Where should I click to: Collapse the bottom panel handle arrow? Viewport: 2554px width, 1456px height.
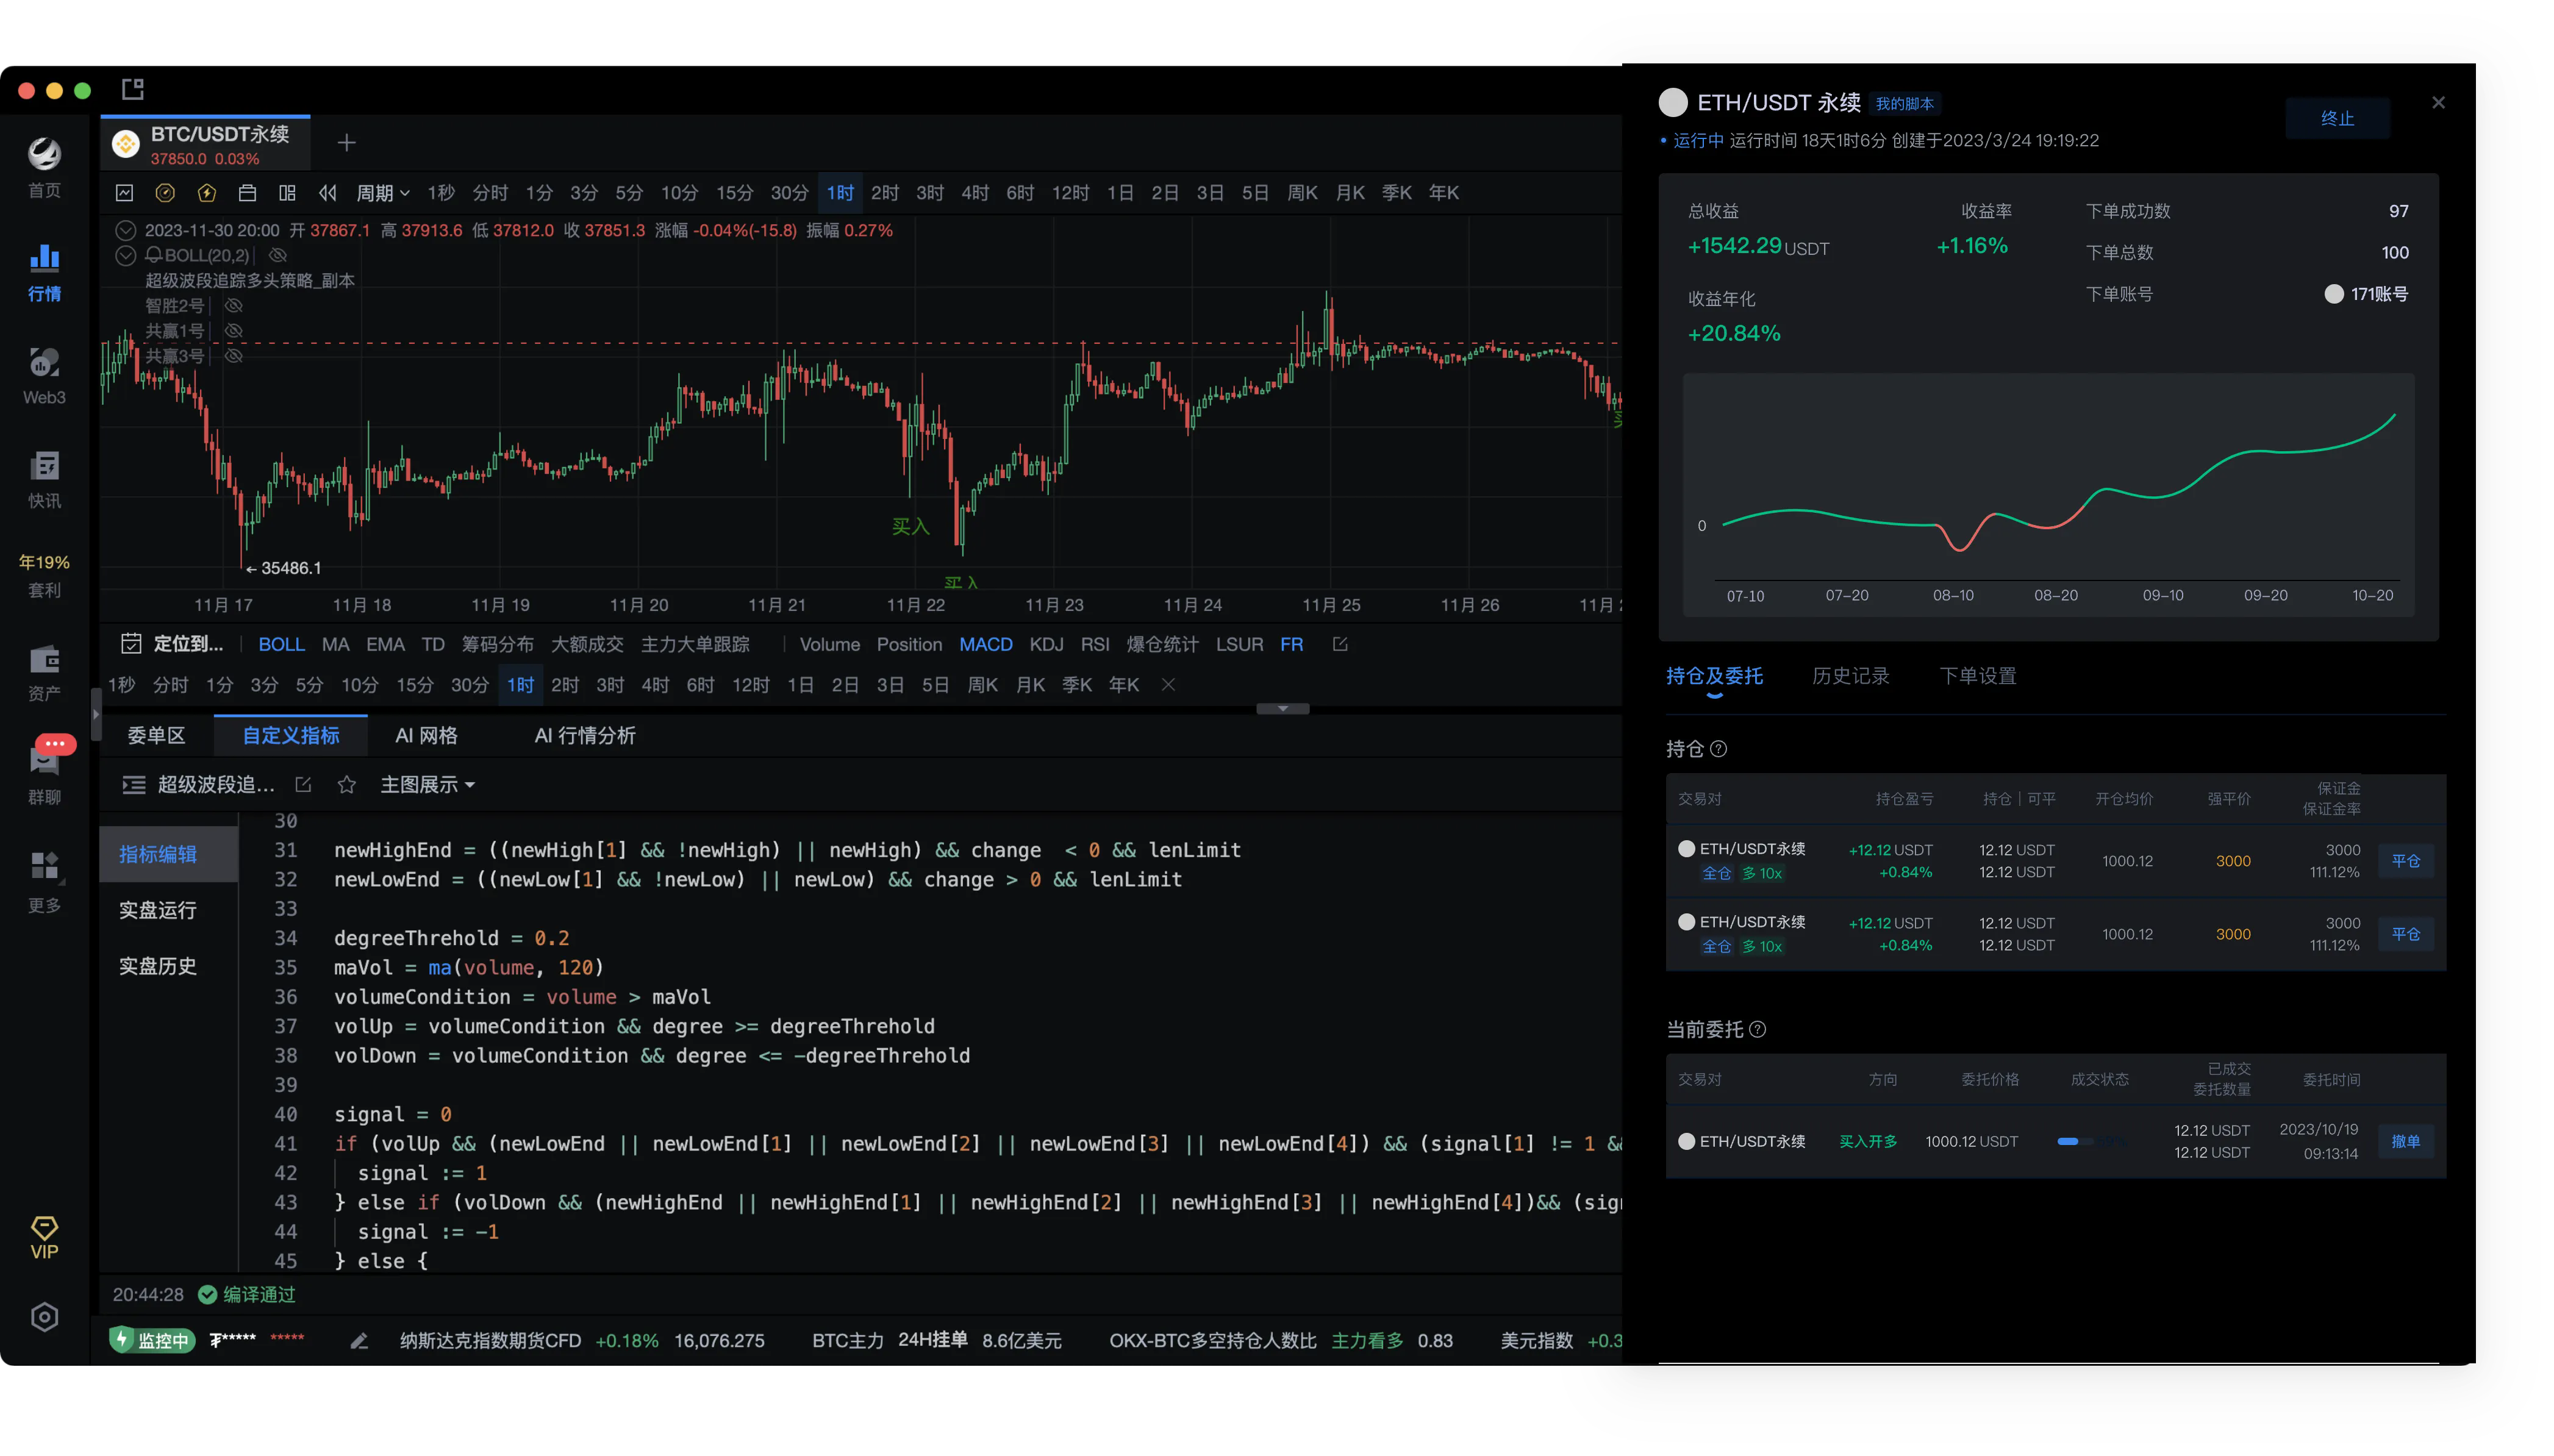[x=1282, y=708]
